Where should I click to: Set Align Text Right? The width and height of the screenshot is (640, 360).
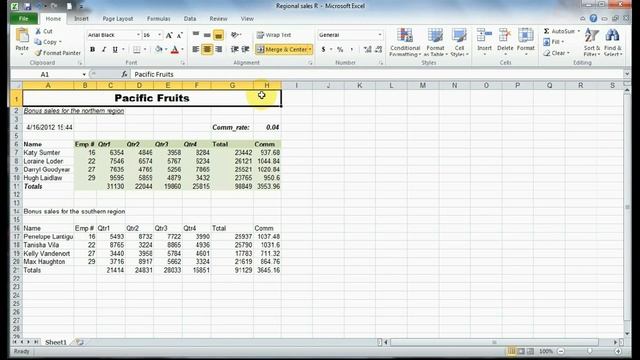click(219, 49)
